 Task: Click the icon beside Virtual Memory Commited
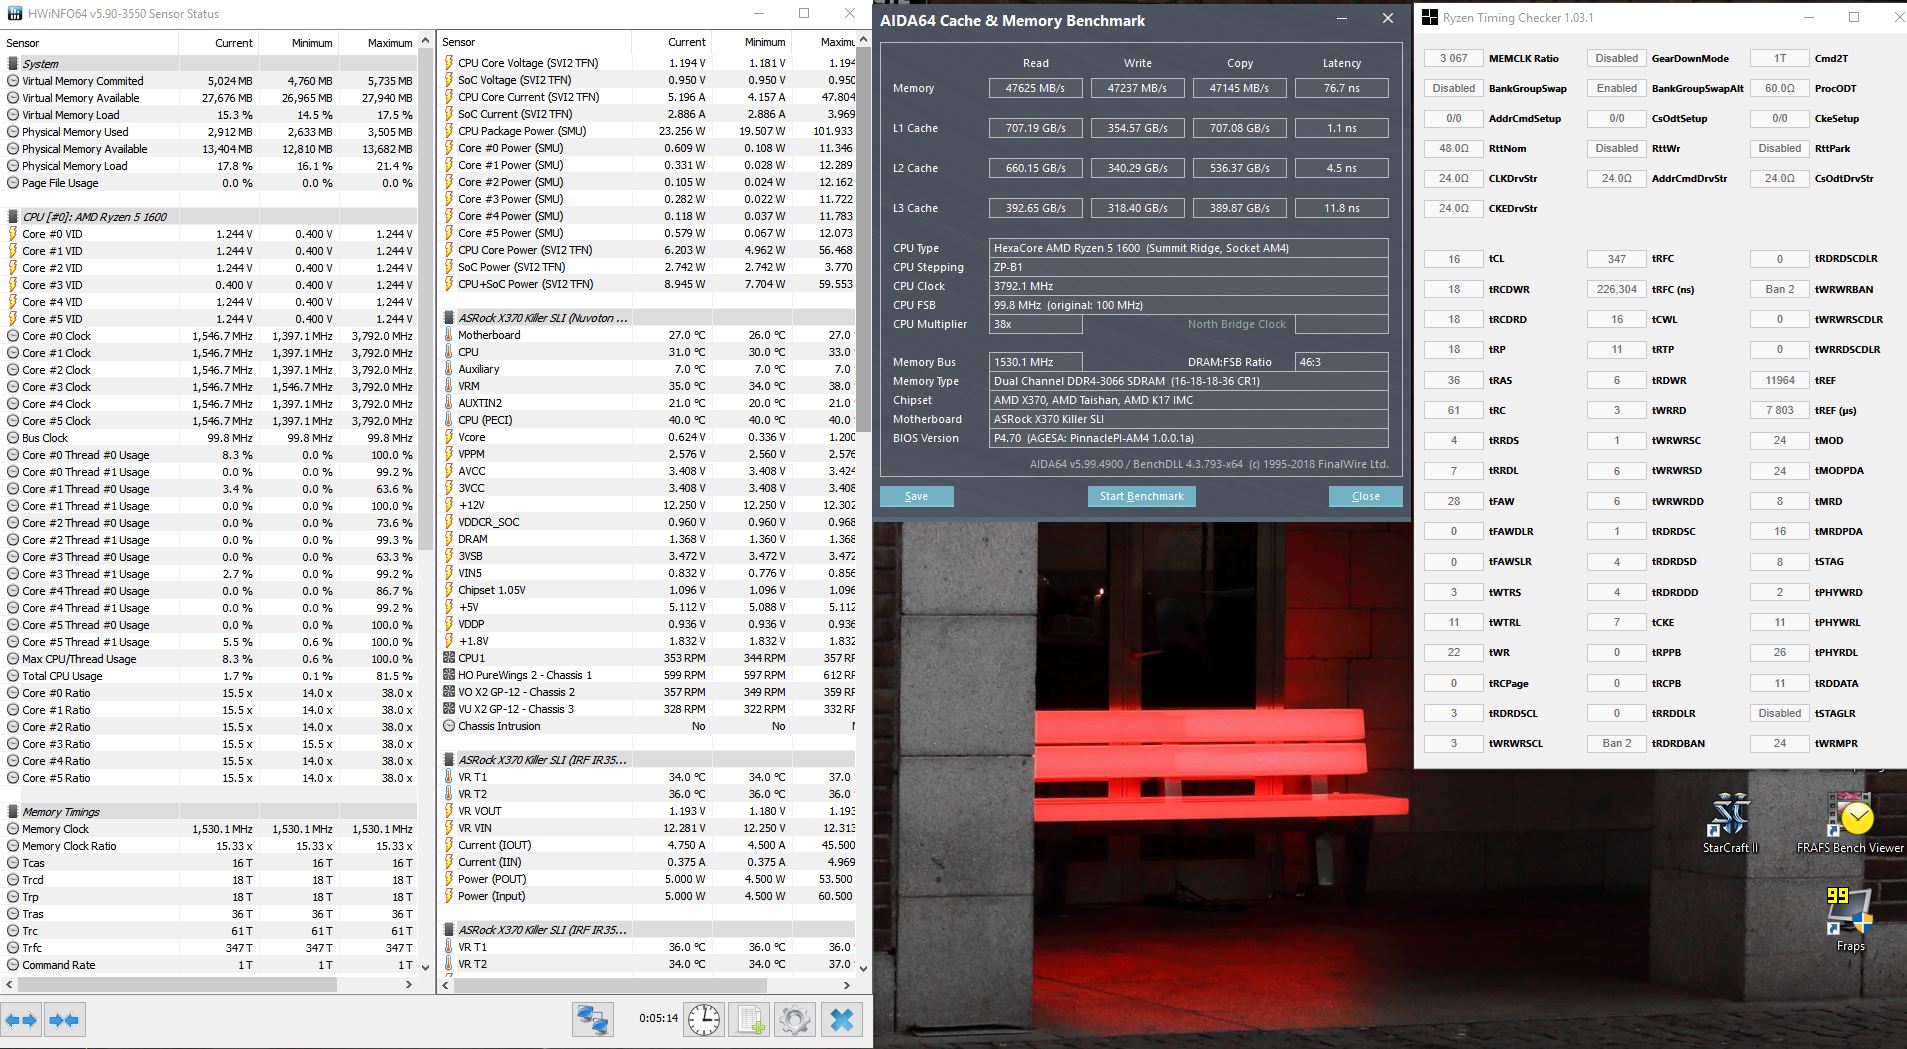coord(13,81)
